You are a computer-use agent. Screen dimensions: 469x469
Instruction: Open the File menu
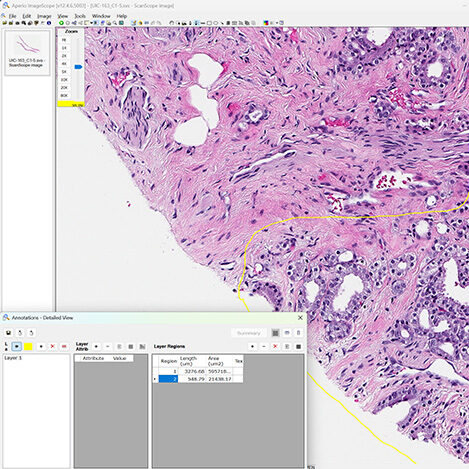(x=12, y=16)
